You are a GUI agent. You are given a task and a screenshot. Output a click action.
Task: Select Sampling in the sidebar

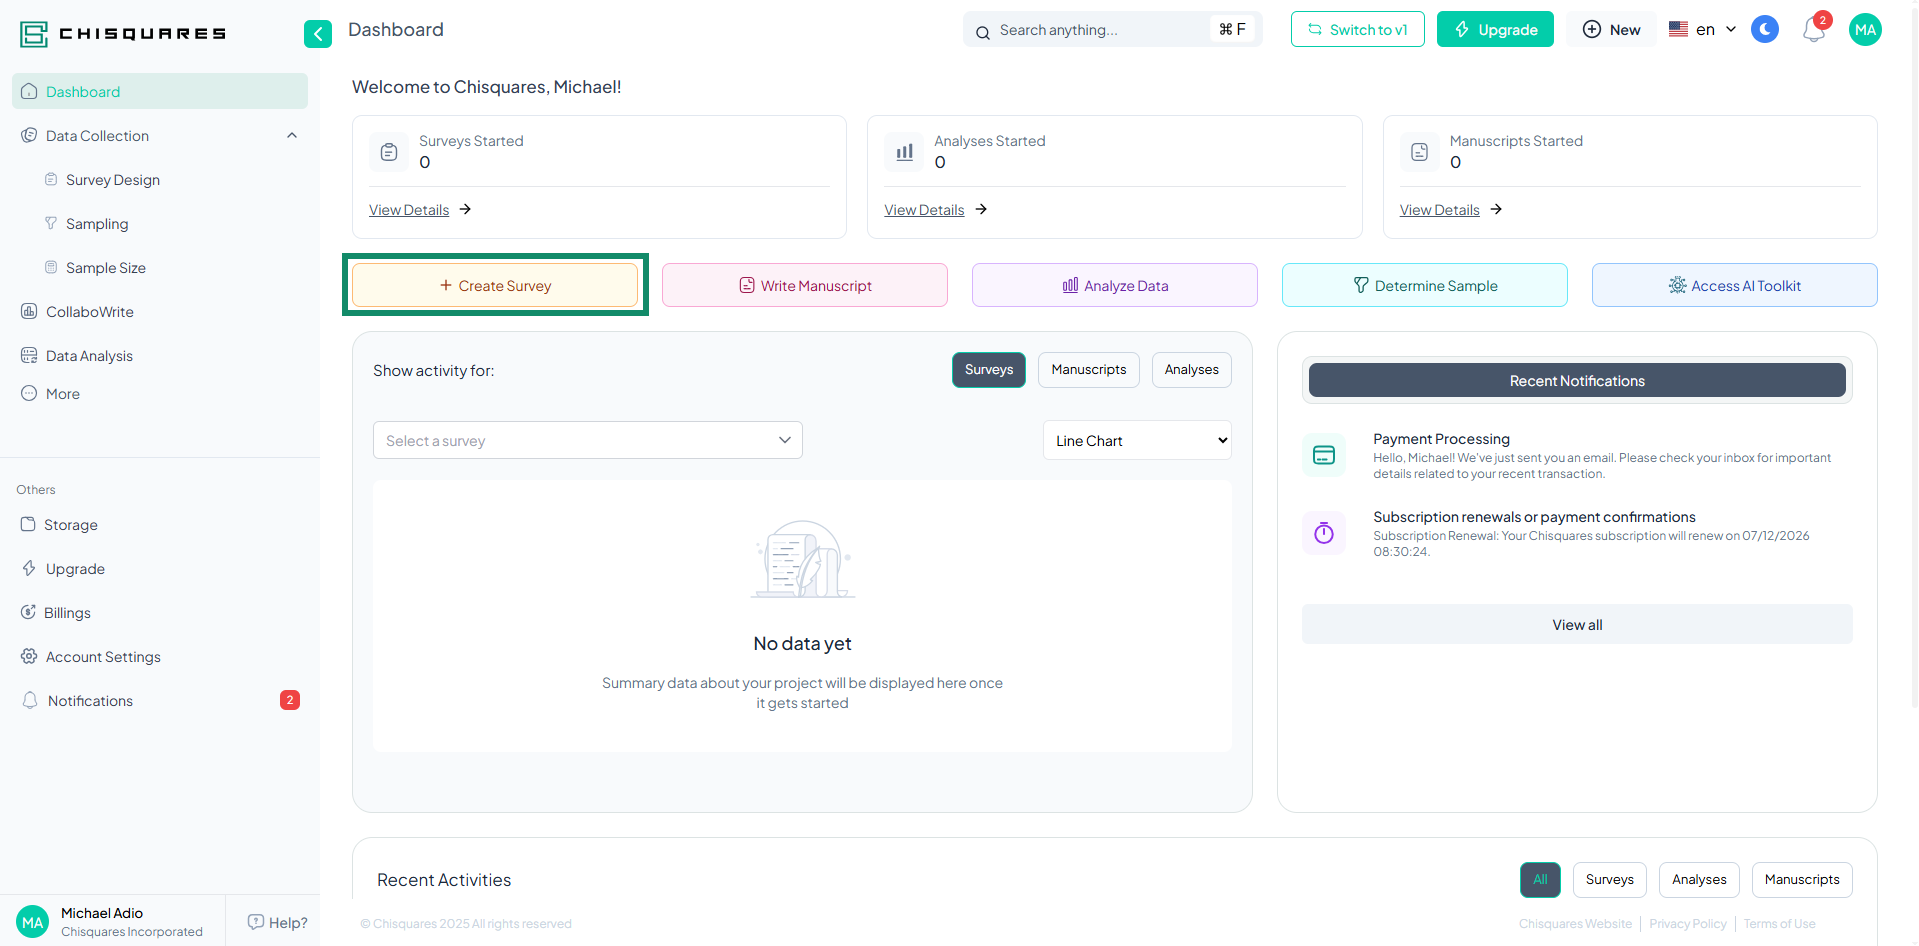[x=96, y=223]
